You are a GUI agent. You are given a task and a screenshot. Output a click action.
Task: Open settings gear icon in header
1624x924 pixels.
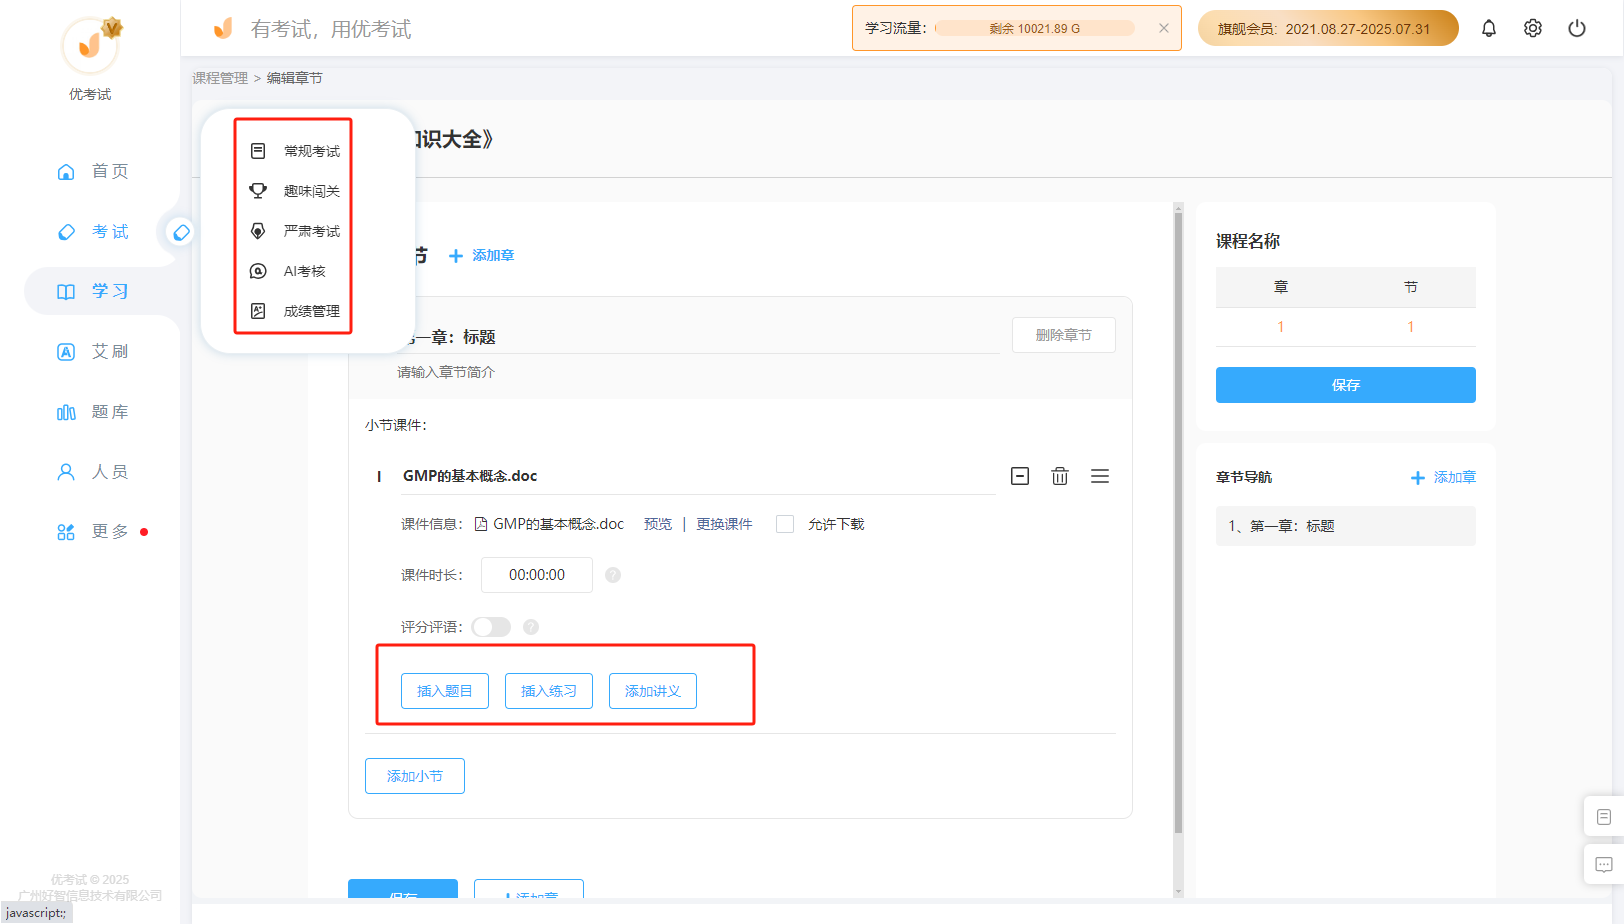pos(1533,28)
